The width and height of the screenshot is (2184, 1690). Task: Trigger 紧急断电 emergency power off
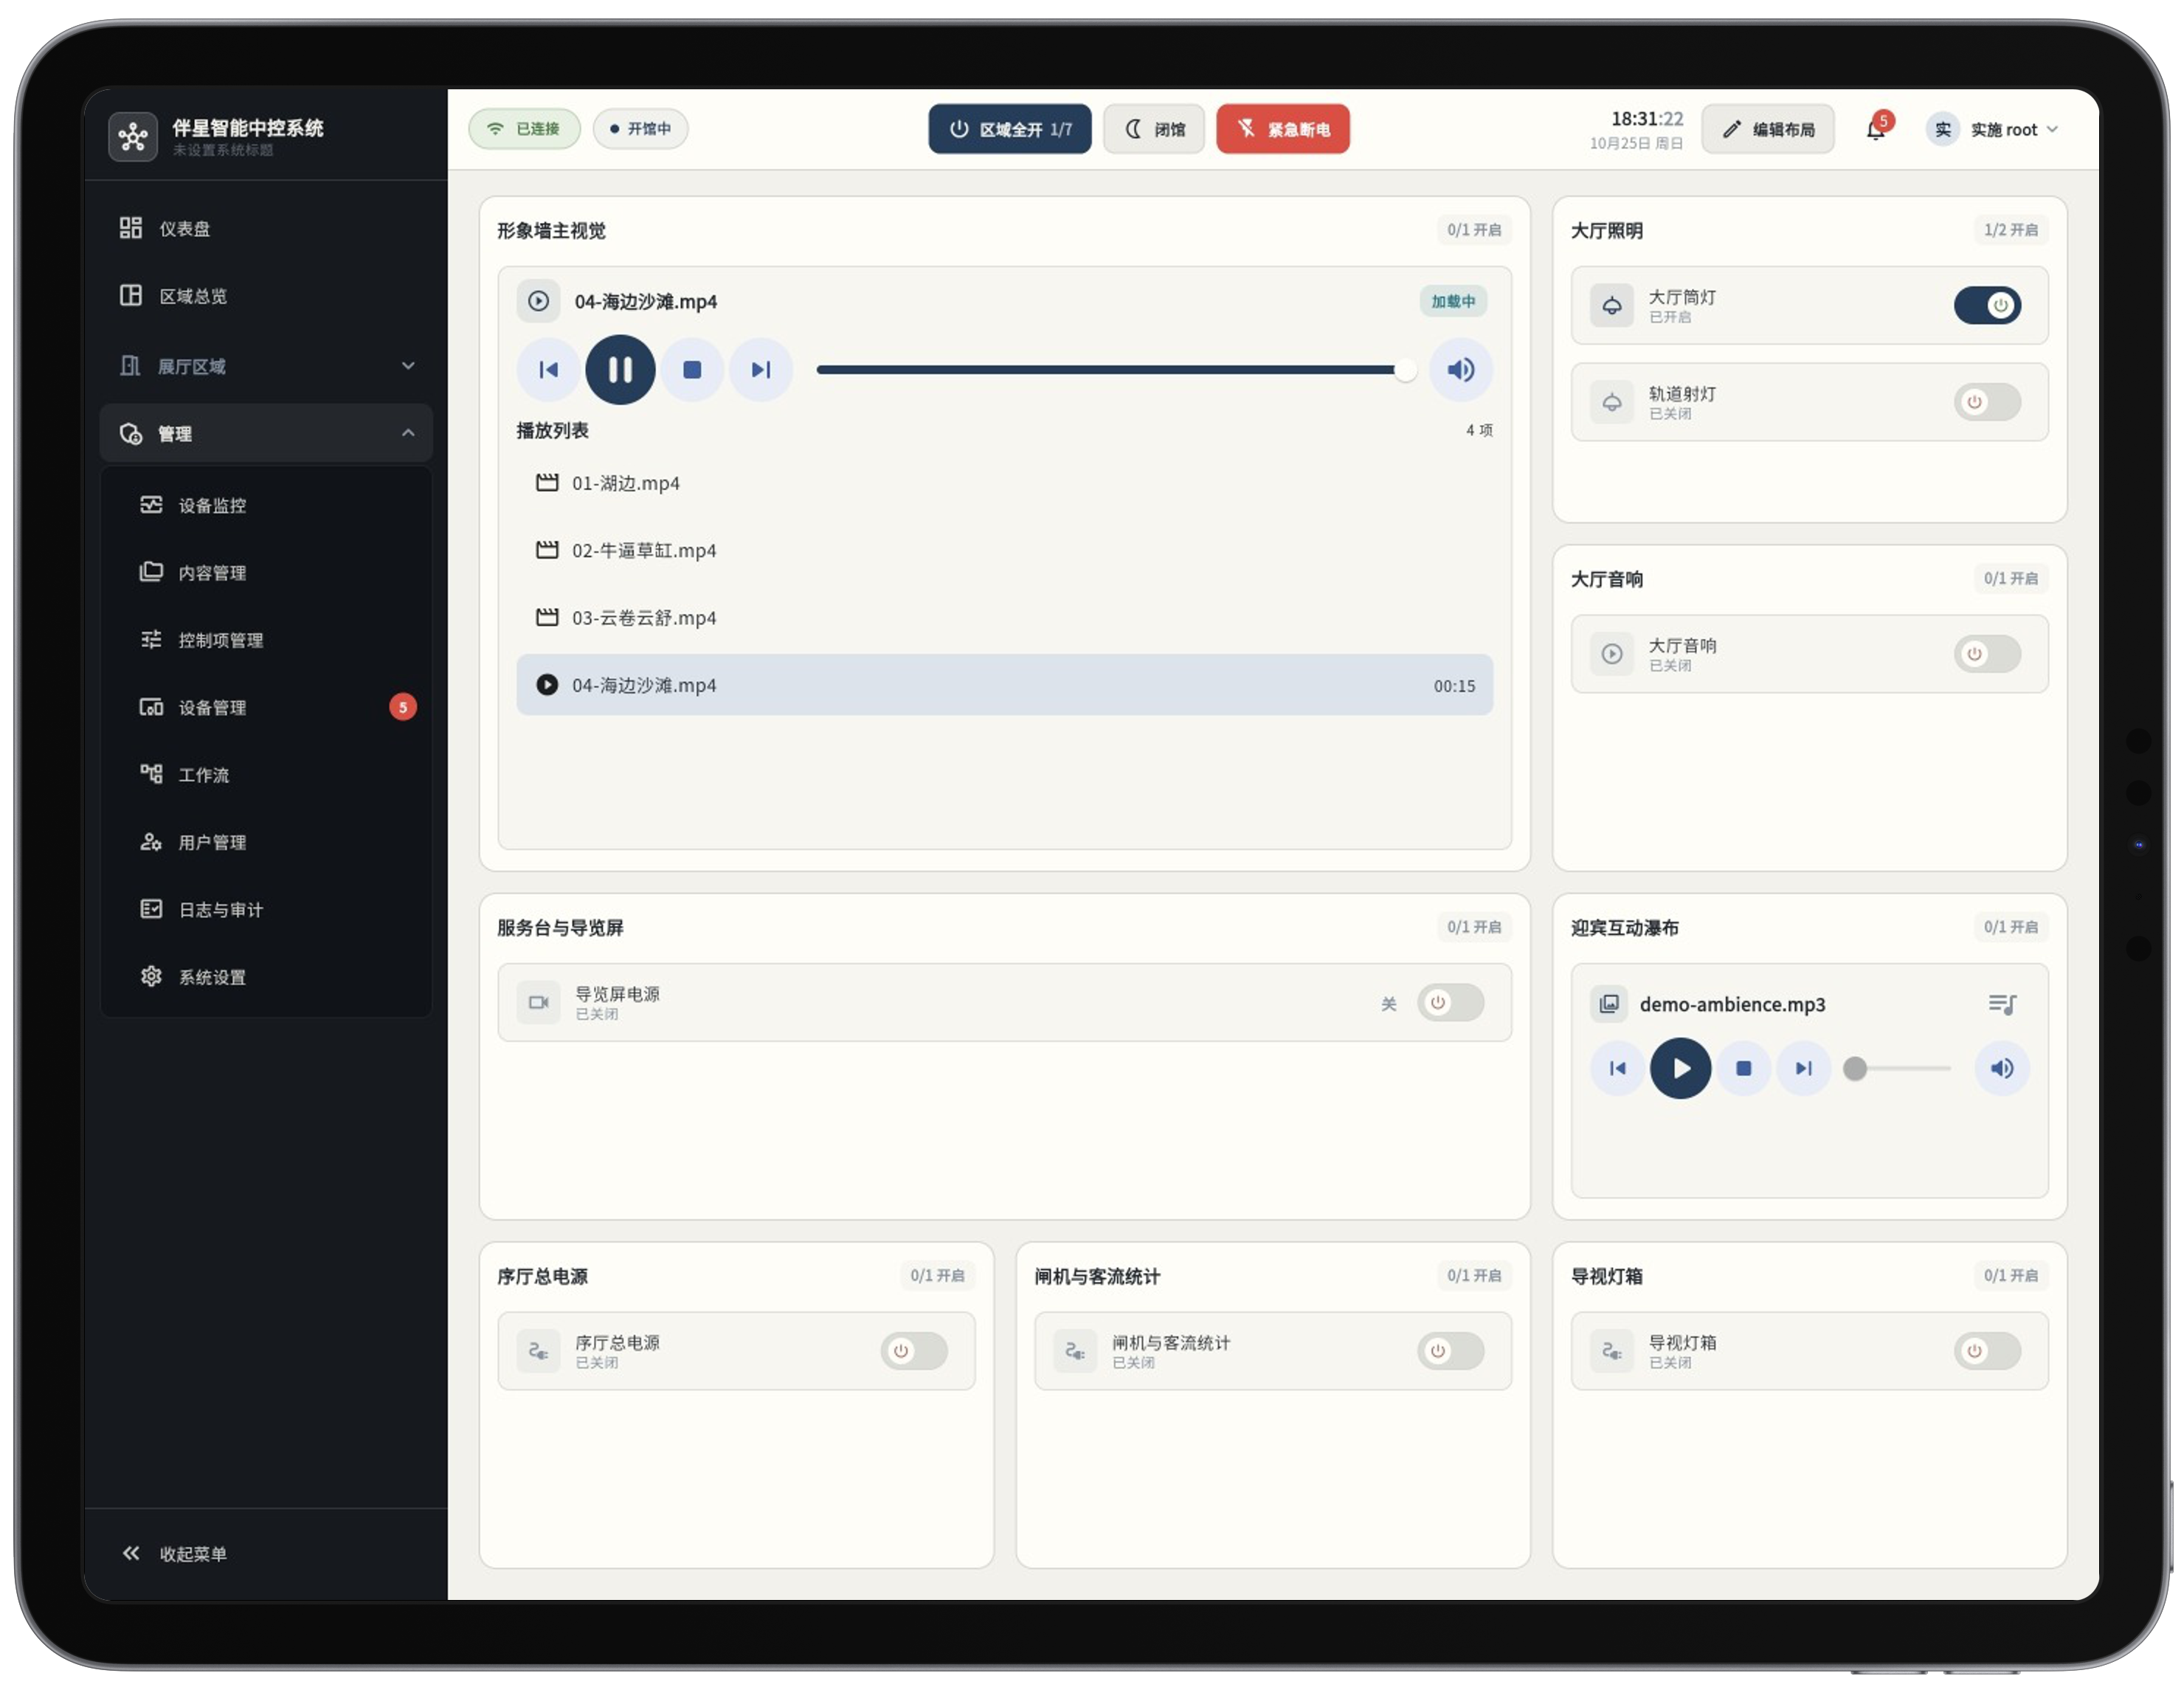click(1283, 129)
